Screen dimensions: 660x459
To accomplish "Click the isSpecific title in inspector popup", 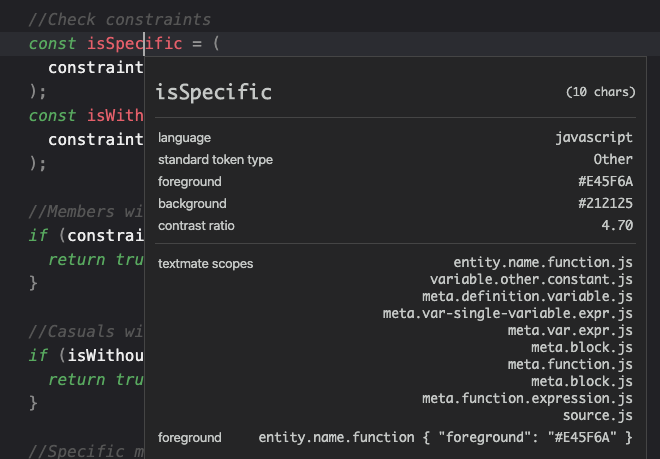I will point(213,93).
